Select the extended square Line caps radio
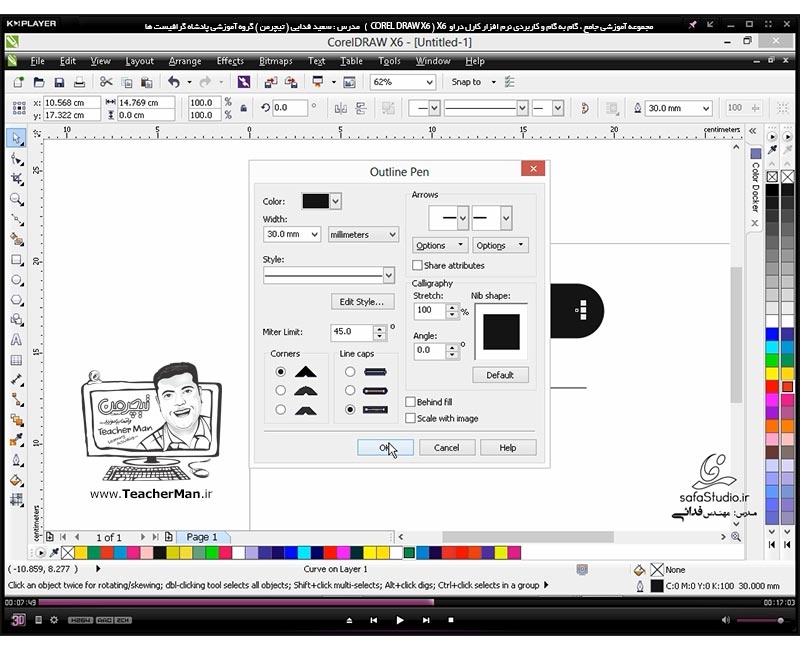Screen dimensions: 800x650 (x=349, y=409)
